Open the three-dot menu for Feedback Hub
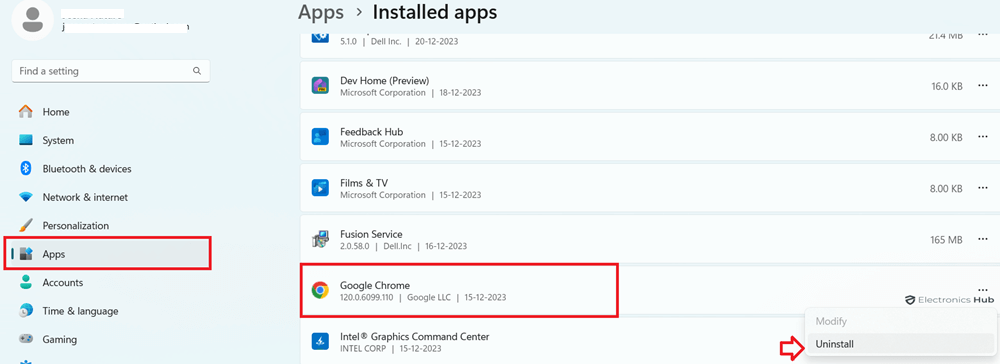 [x=982, y=137]
